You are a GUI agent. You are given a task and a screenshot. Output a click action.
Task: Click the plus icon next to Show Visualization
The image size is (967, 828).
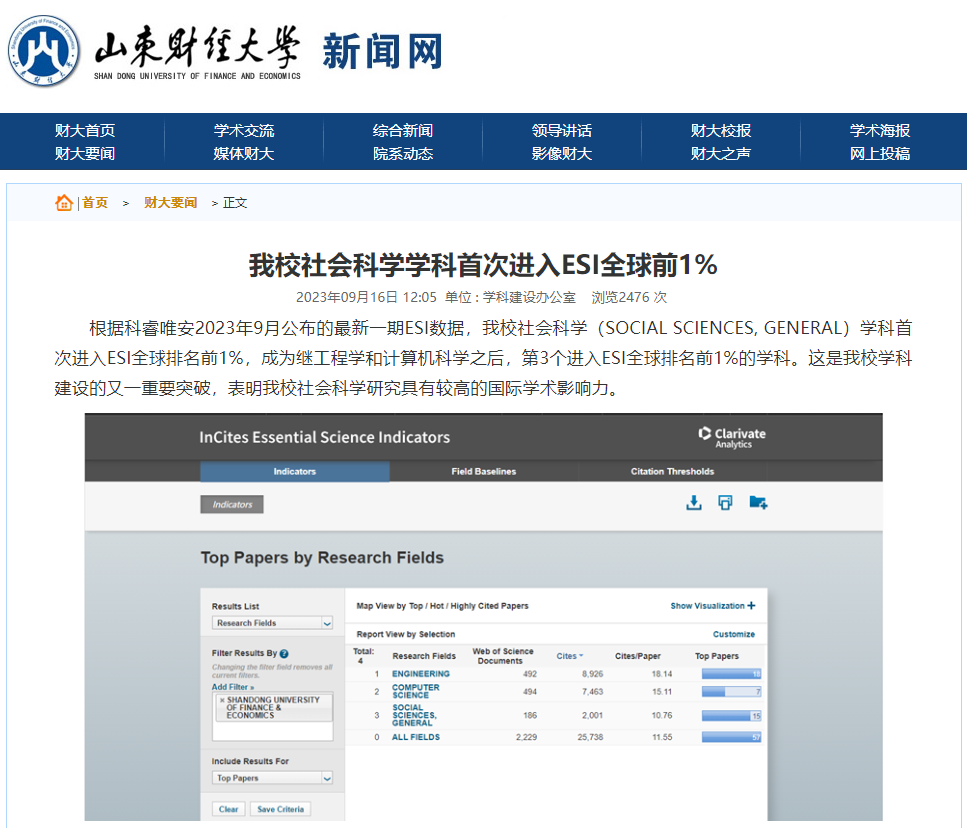(x=751, y=606)
